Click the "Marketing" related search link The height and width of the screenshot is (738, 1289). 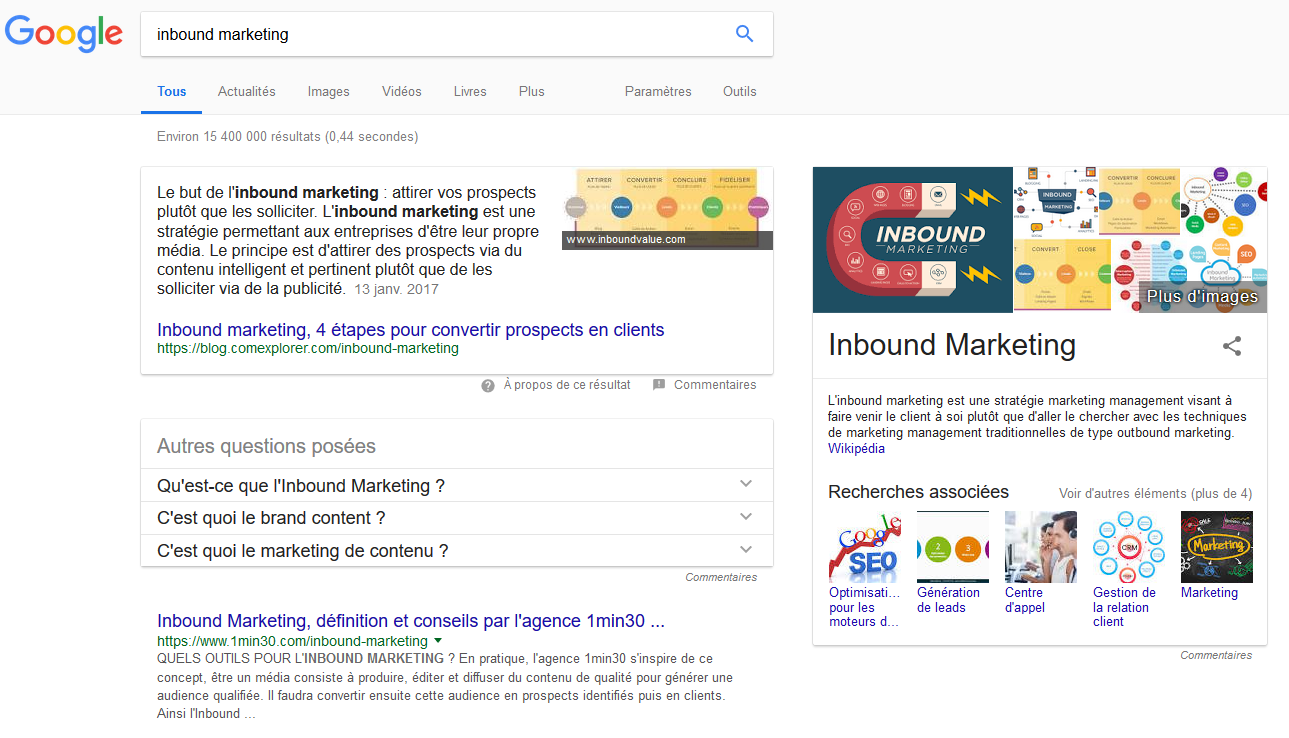pyautogui.click(x=1209, y=593)
